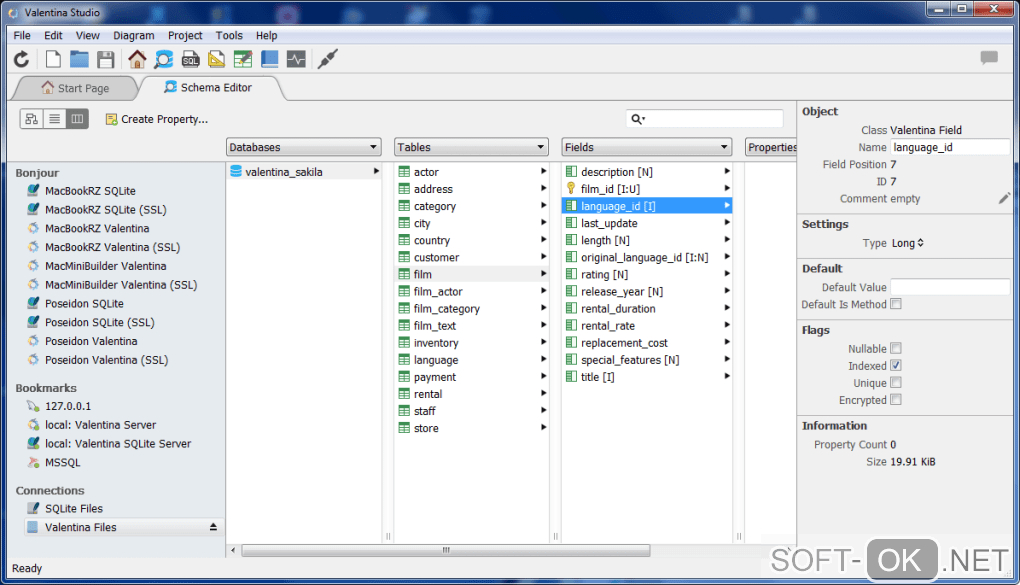
Task: Open the activity monitor toolbar icon
Action: point(296,60)
